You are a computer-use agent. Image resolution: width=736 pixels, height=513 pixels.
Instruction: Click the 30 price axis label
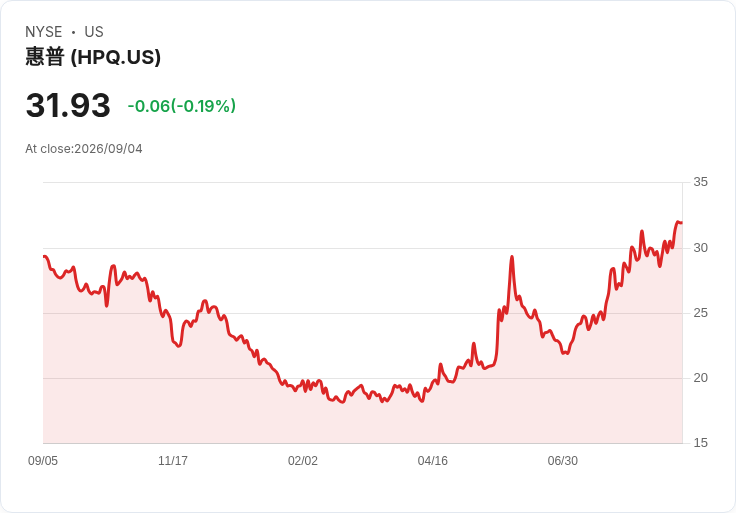pyautogui.click(x=700, y=248)
